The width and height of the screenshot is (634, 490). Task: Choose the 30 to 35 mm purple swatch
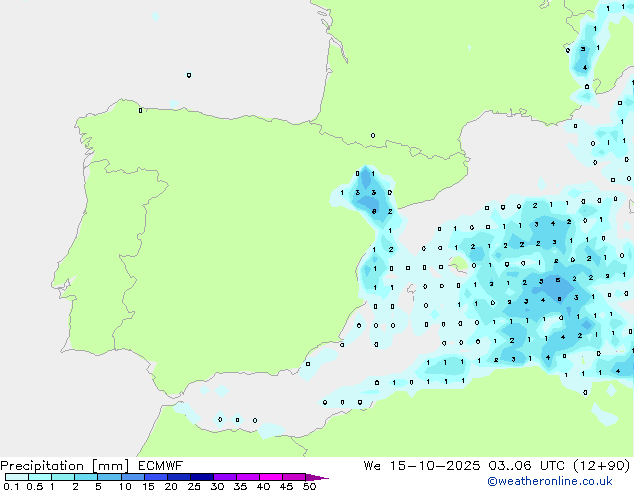pyautogui.click(x=224, y=477)
